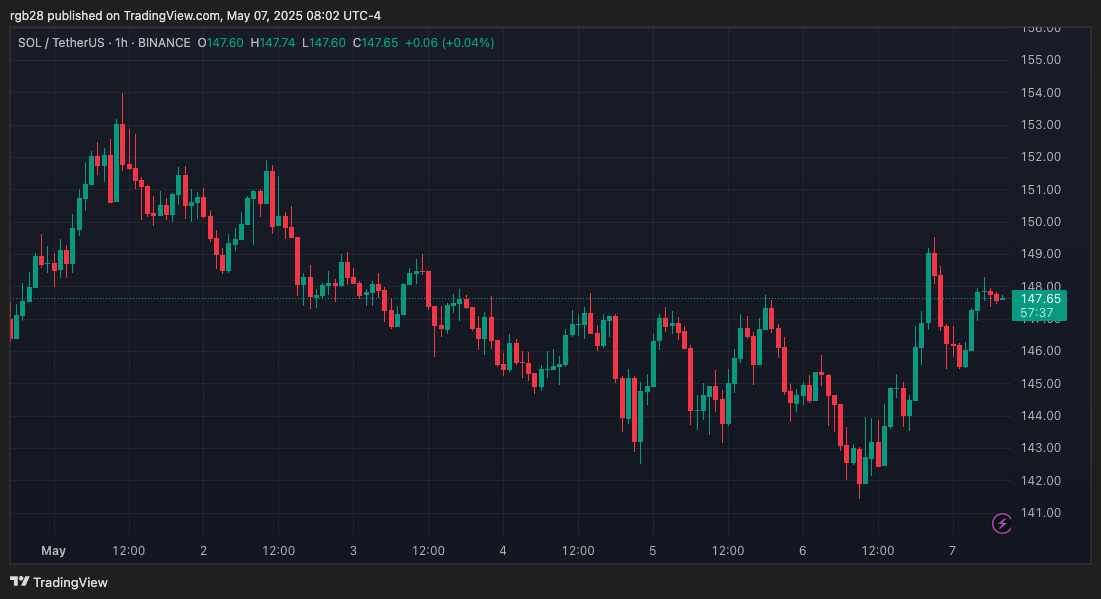1101x599 pixels.
Task: Click the 1h interval label in chart legend
Action: 124,43
